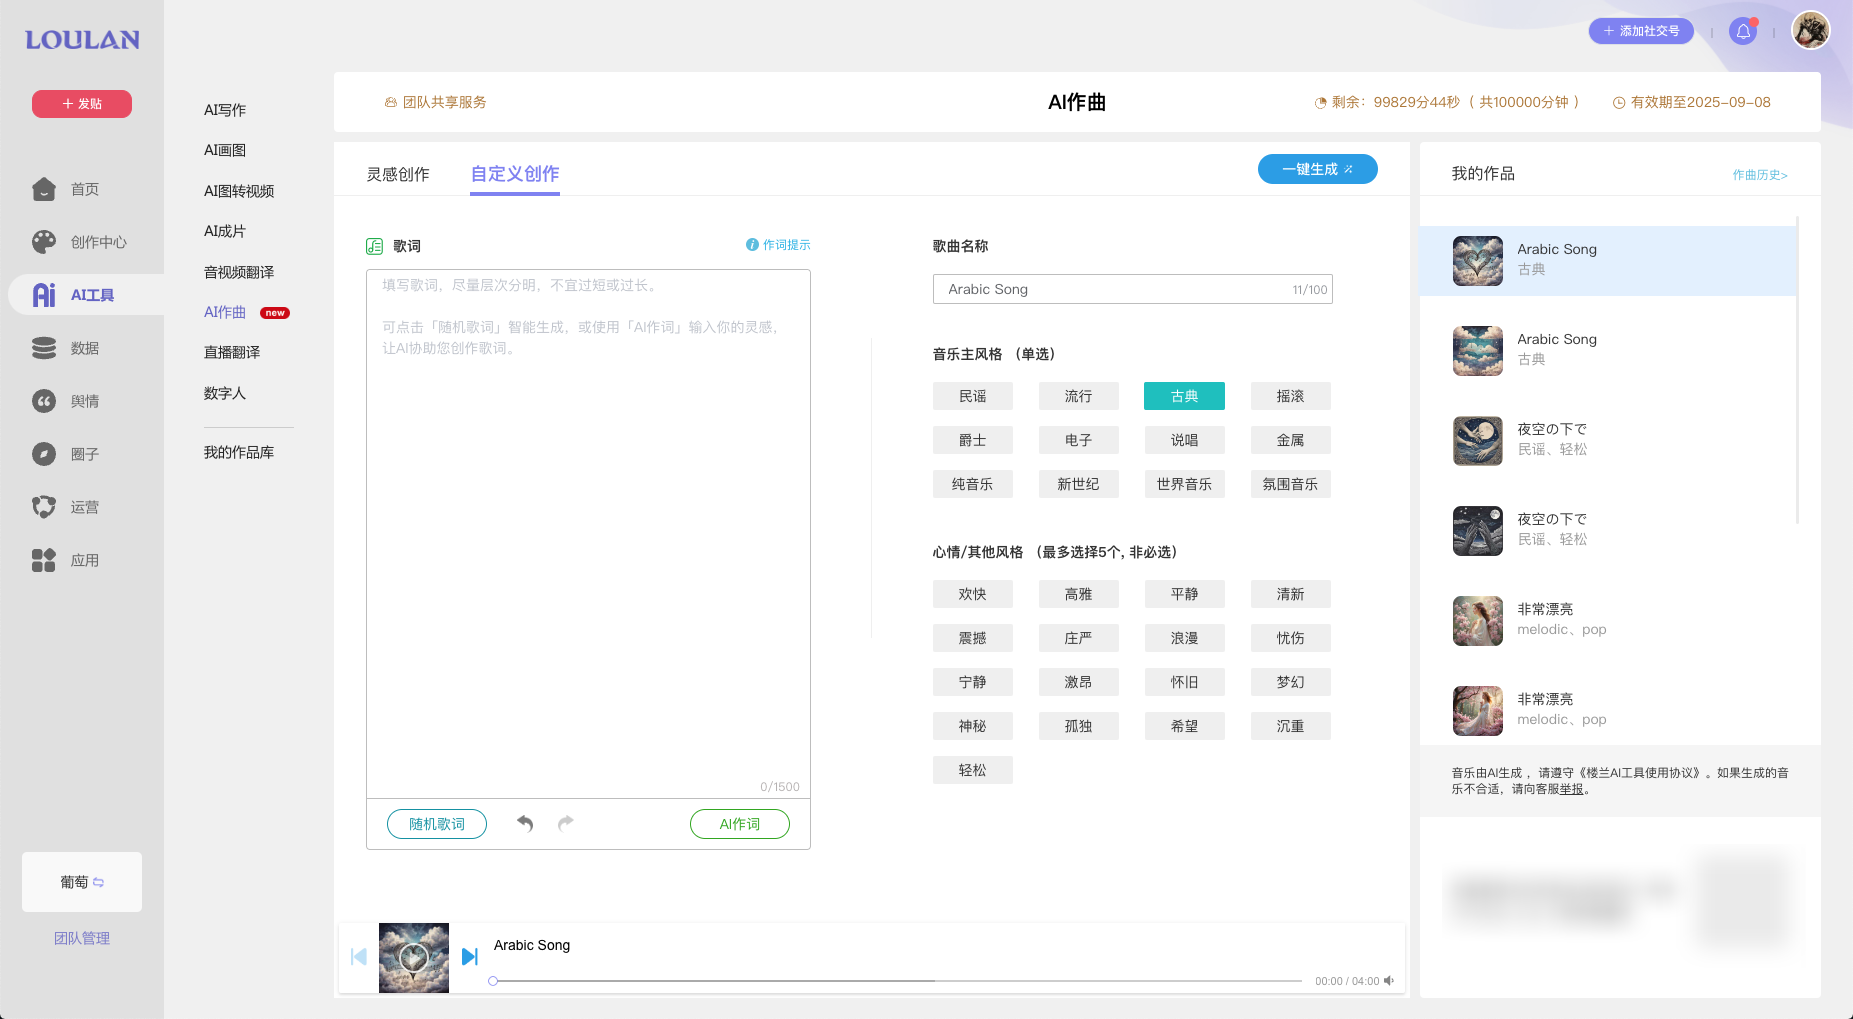Image resolution: width=1853 pixels, height=1019 pixels.
Task: Click the 一键生成 generate button
Action: pos(1317,169)
